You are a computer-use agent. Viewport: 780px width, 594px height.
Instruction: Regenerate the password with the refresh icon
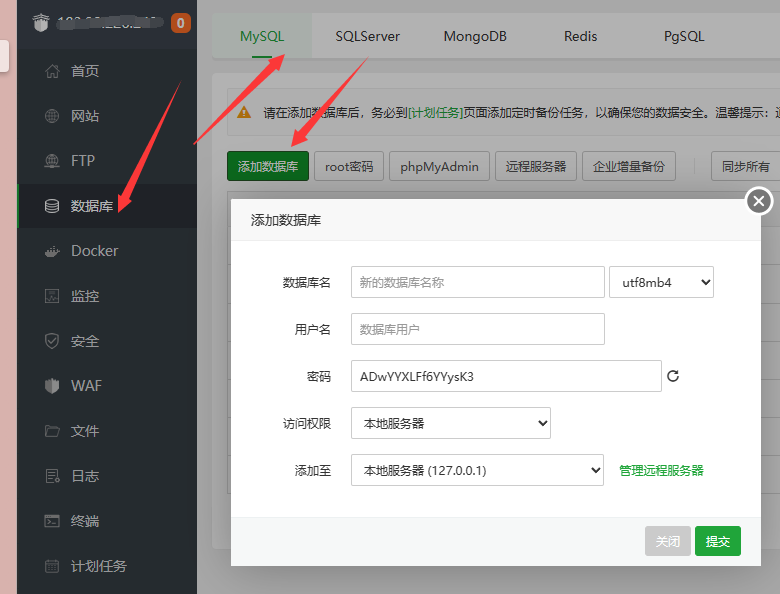click(x=673, y=376)
